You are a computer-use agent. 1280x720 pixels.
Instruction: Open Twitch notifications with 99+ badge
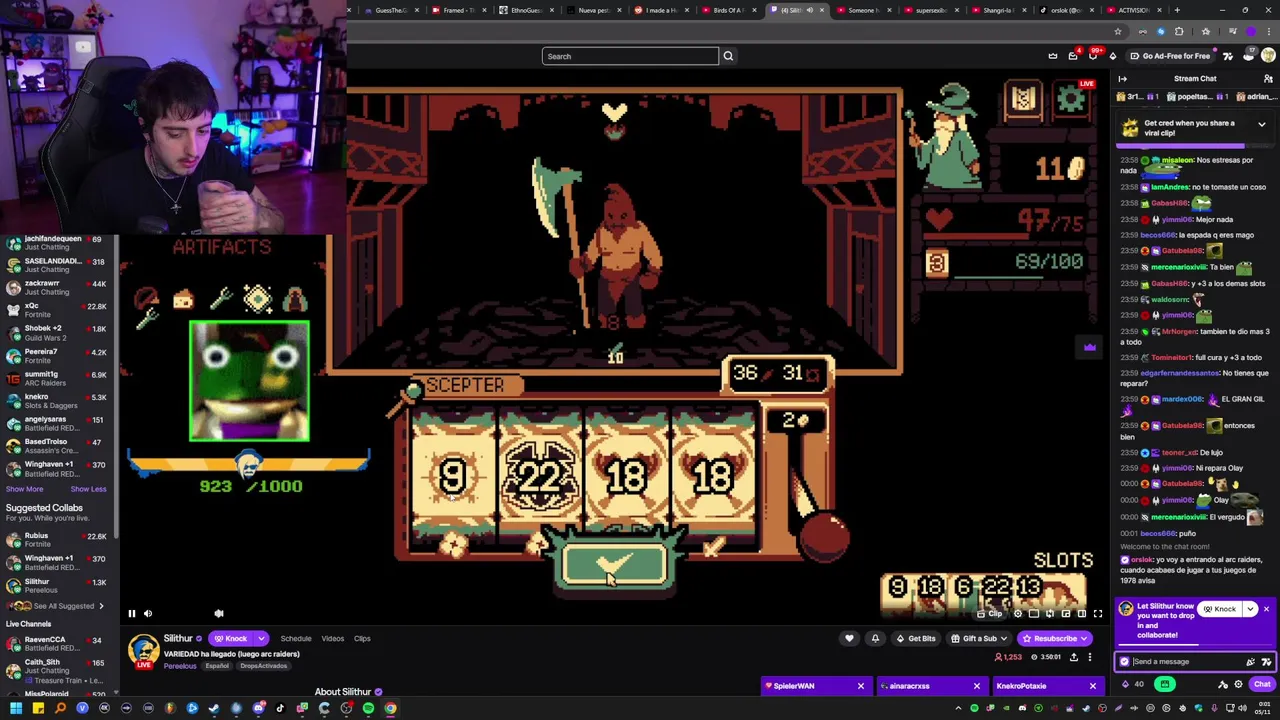tap(1093, 56)
